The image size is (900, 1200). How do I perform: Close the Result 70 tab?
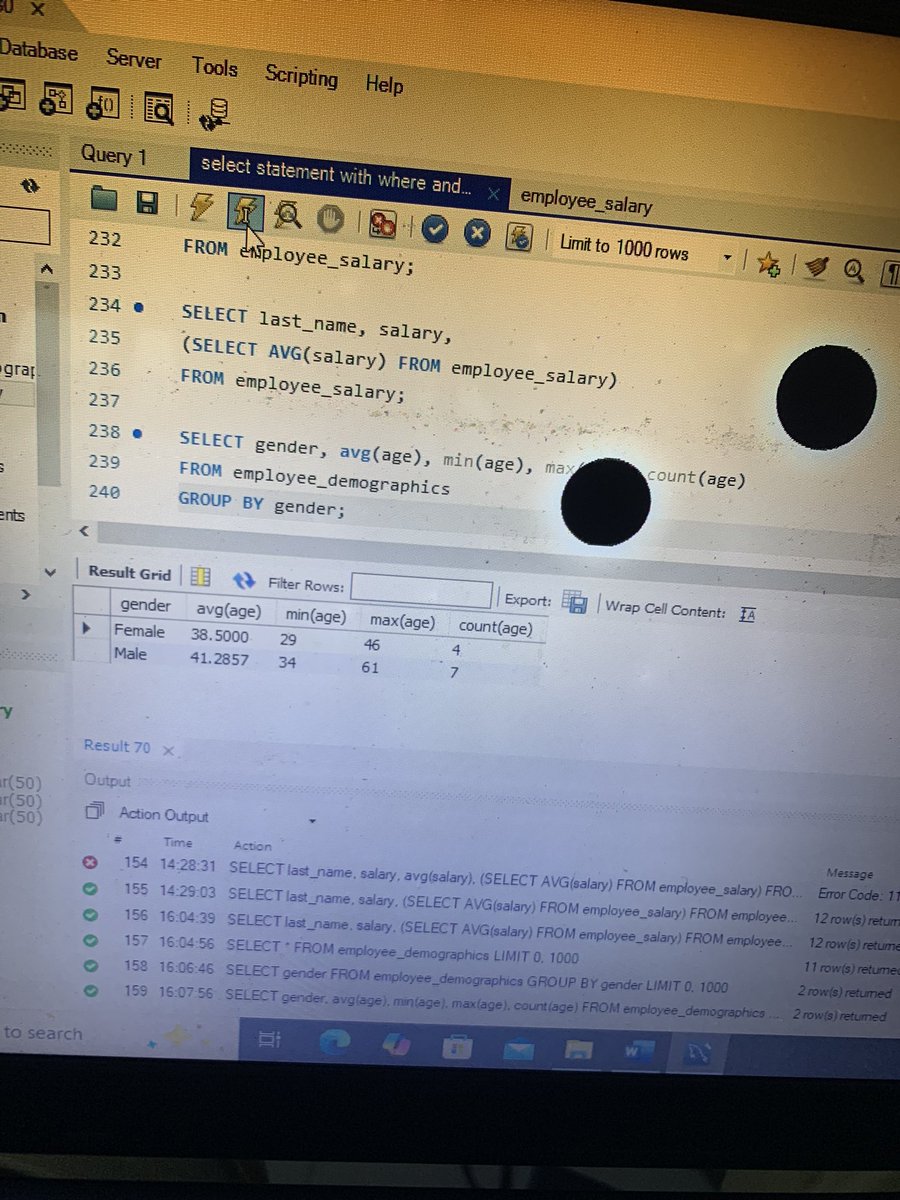[x=167, y=750]
